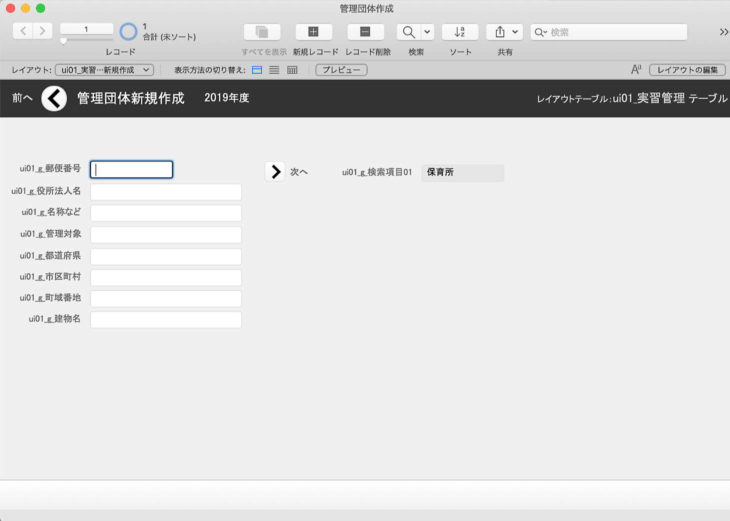Click the Preview (プレビュー) button
The height and width of the screenshot is (521, 730).
click(x=341, y=70)
